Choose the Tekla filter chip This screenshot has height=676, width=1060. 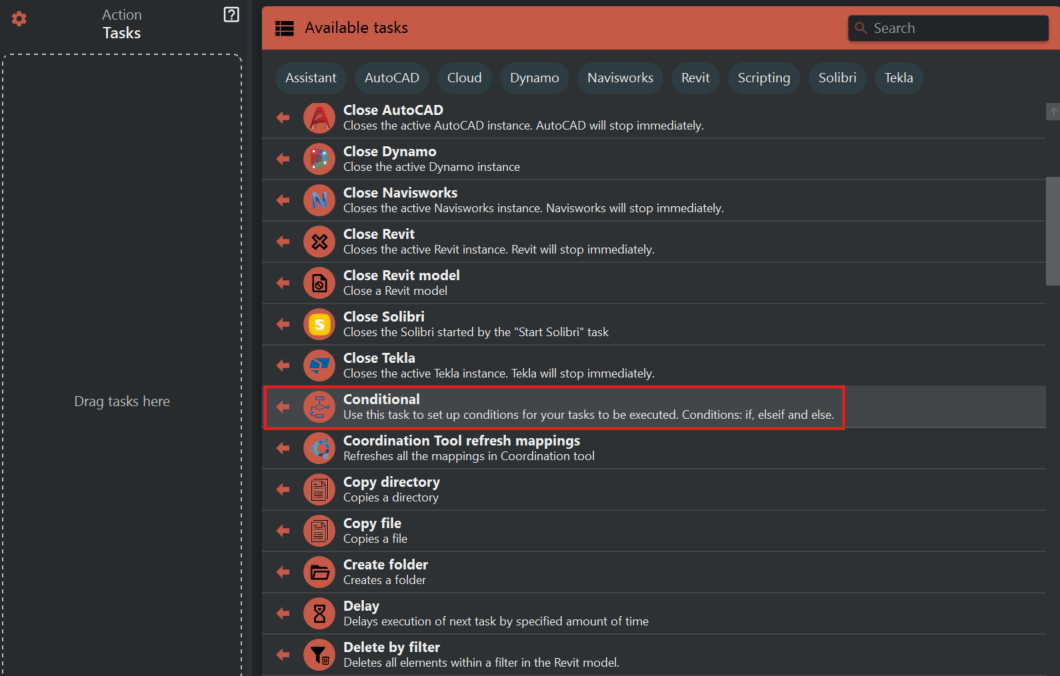[898, 78]
